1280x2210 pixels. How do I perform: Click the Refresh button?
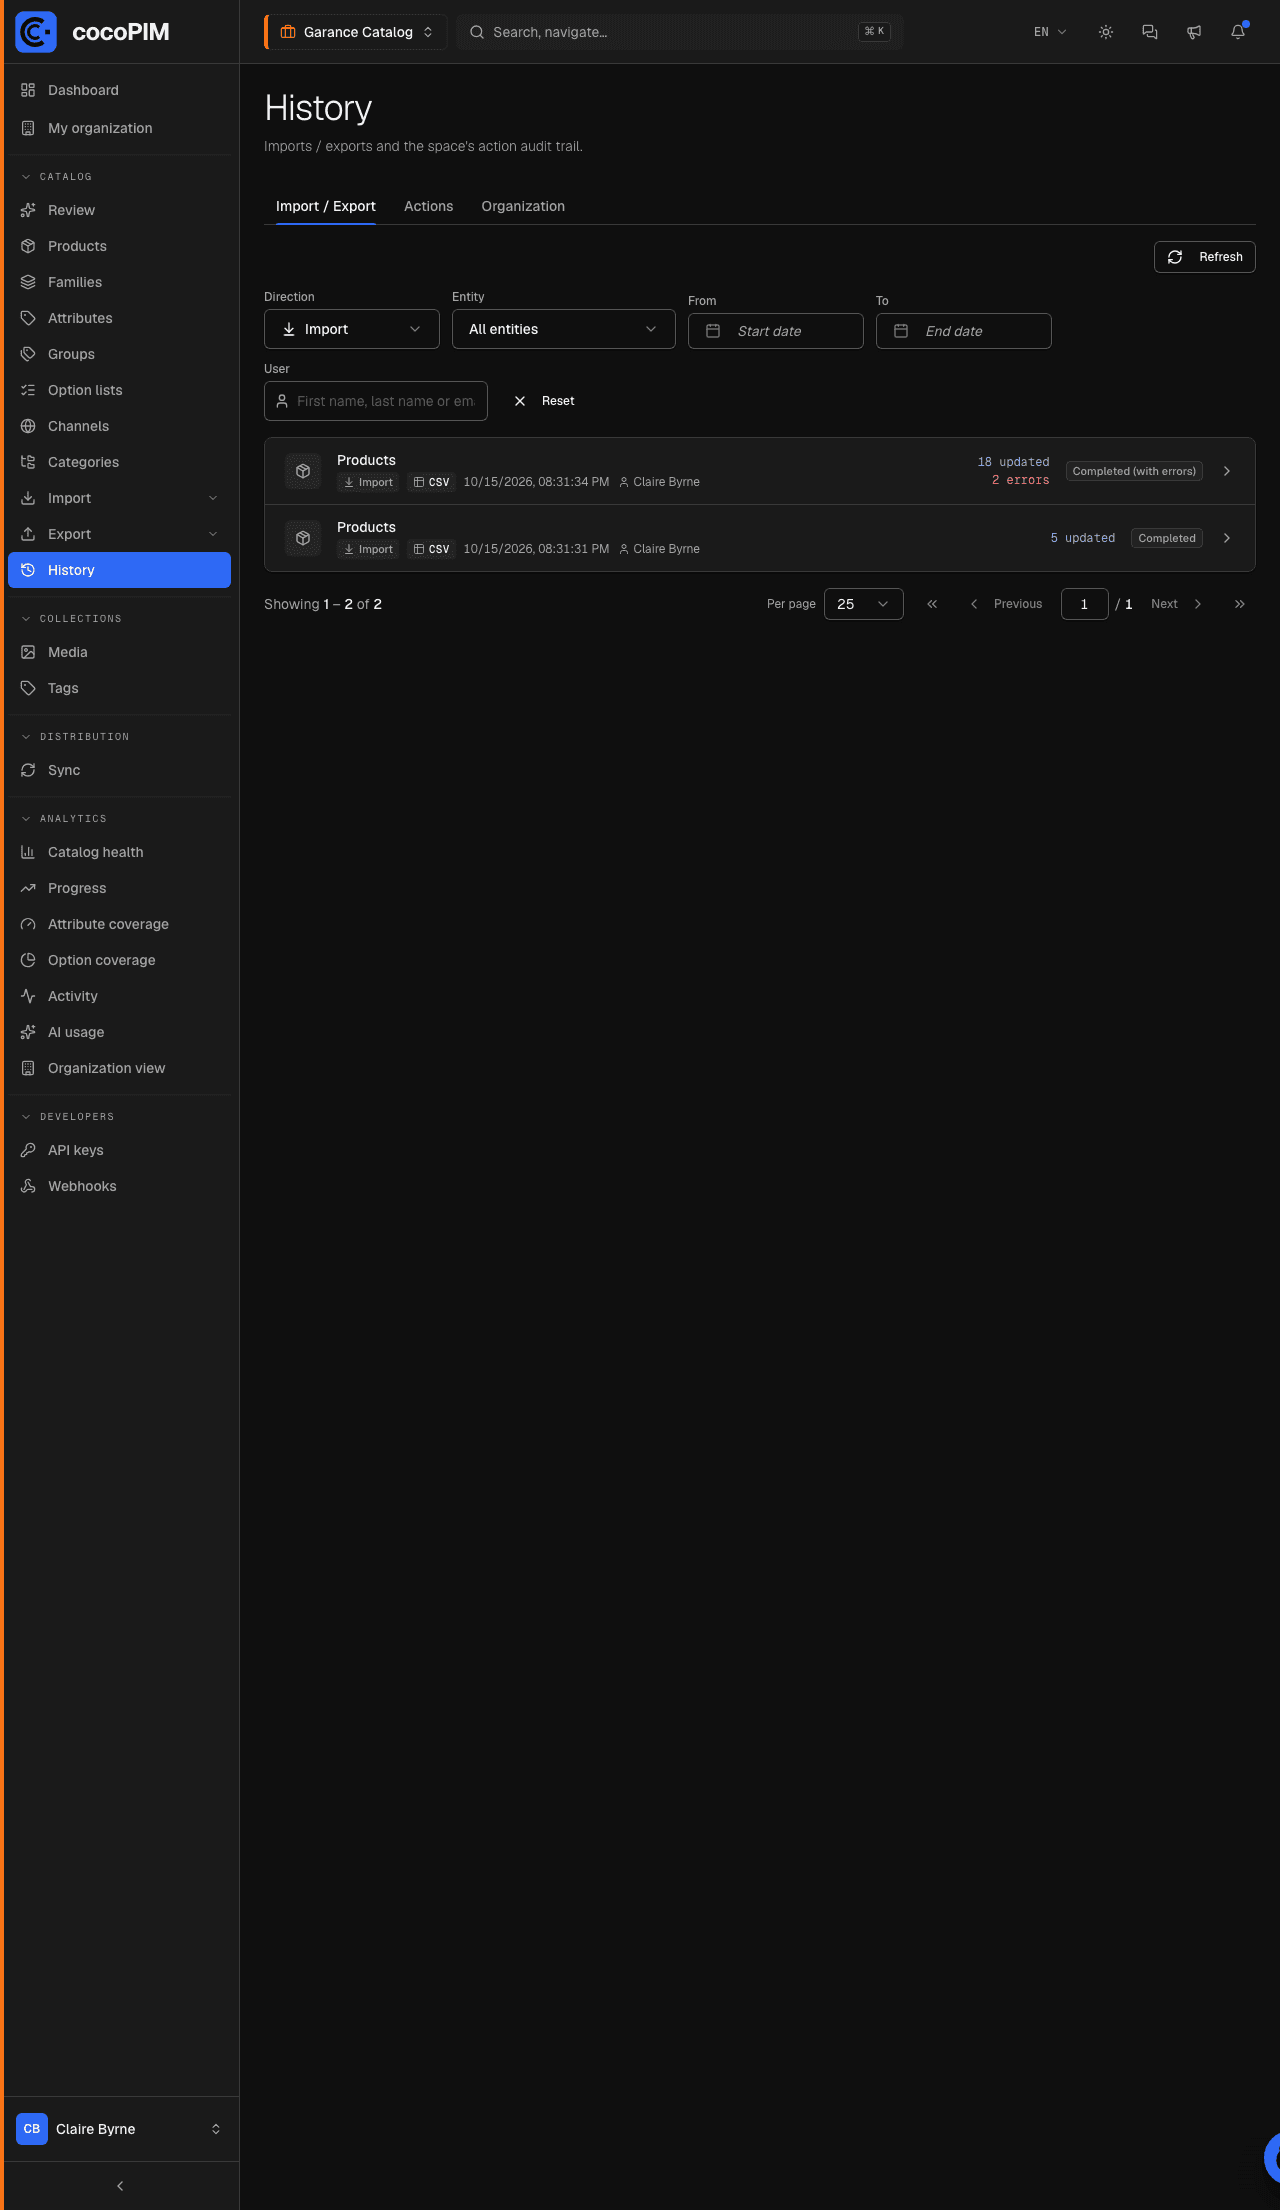tap(1205, 257)
